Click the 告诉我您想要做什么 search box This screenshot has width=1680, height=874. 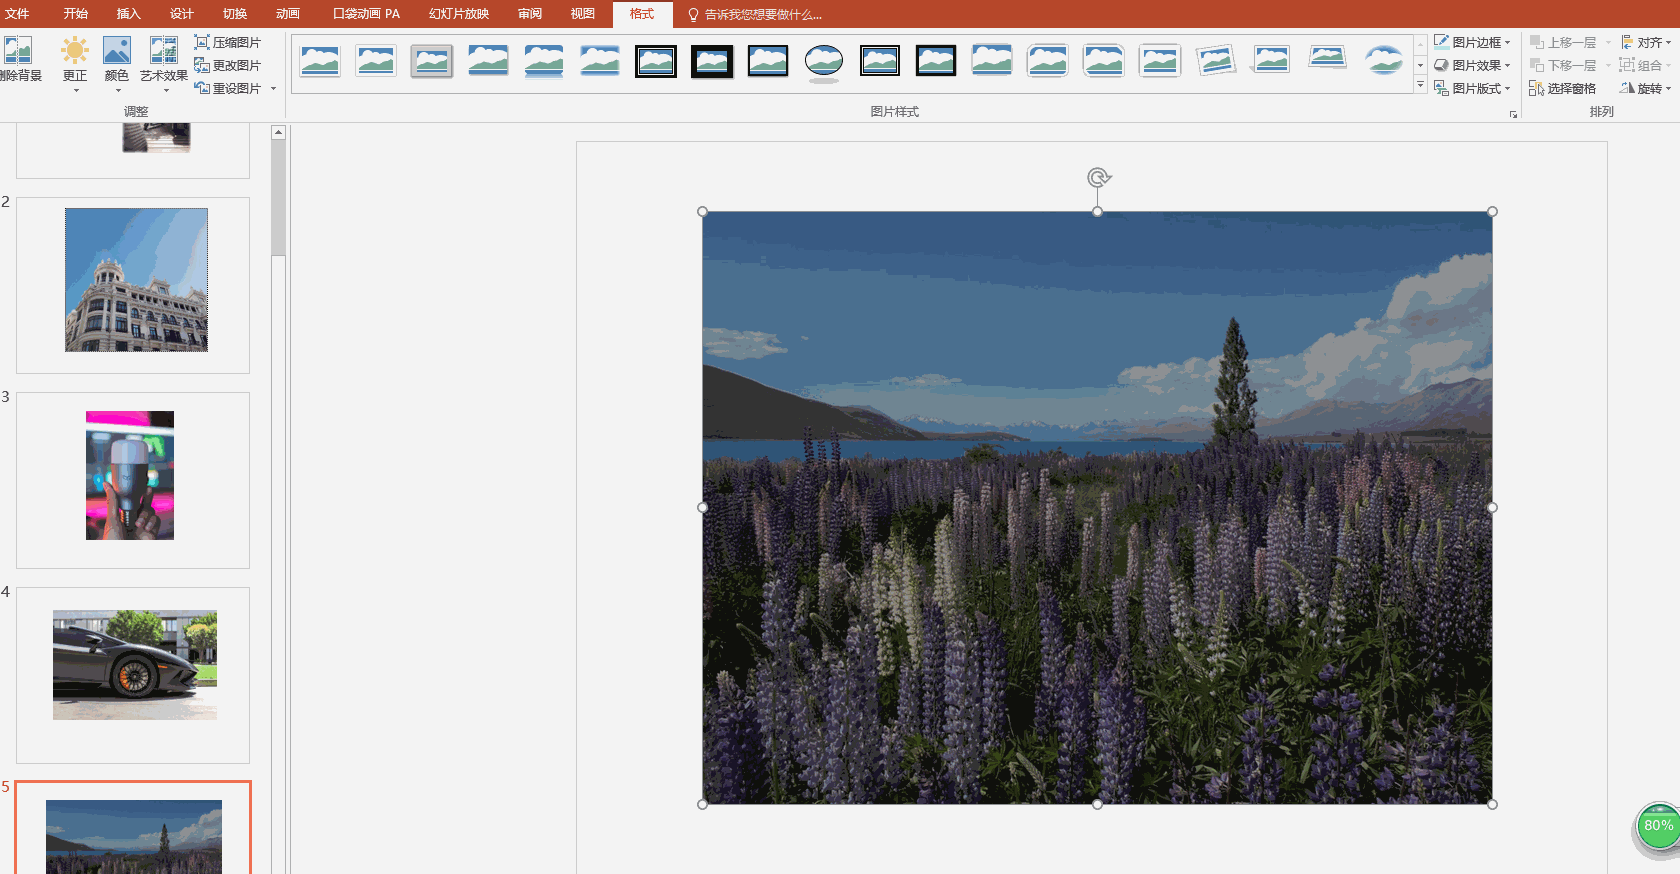[762, 14]
